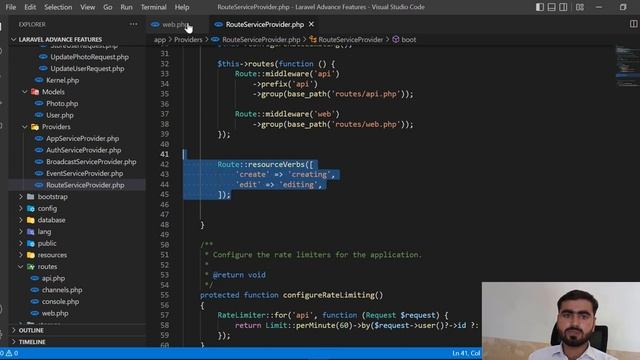Expand the resources folder
The image size is (640, 360).
(x=21, y=255)
